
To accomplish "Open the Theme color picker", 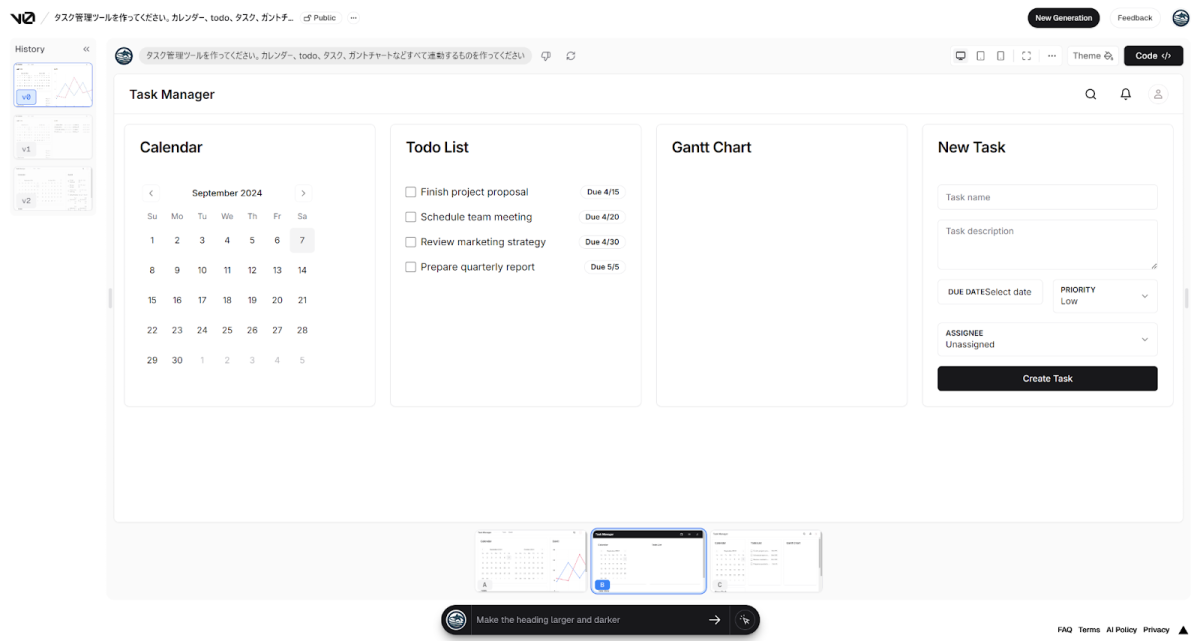I will click(1092, 56).
